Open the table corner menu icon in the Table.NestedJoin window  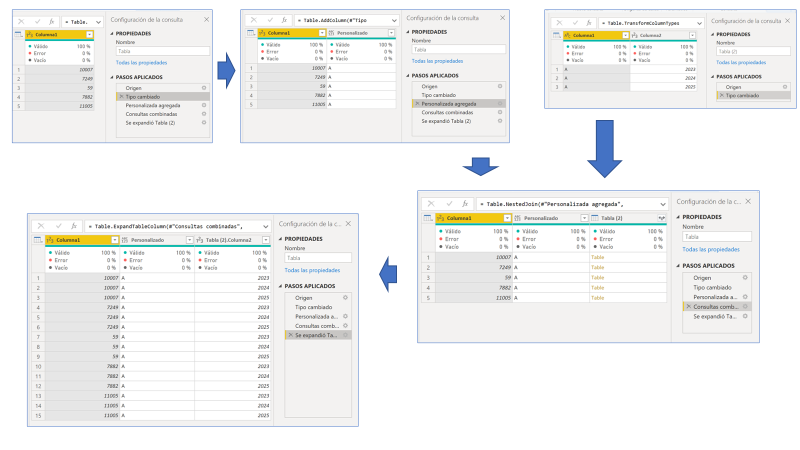(x=428, y=218)
